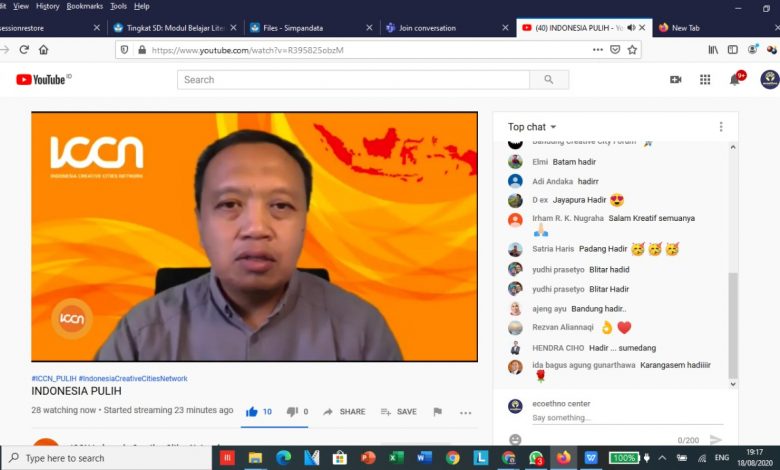The height and width of the screenshot is (470, 780).
Task: Click Satria Haris chat username
Action: pos(553,249)
